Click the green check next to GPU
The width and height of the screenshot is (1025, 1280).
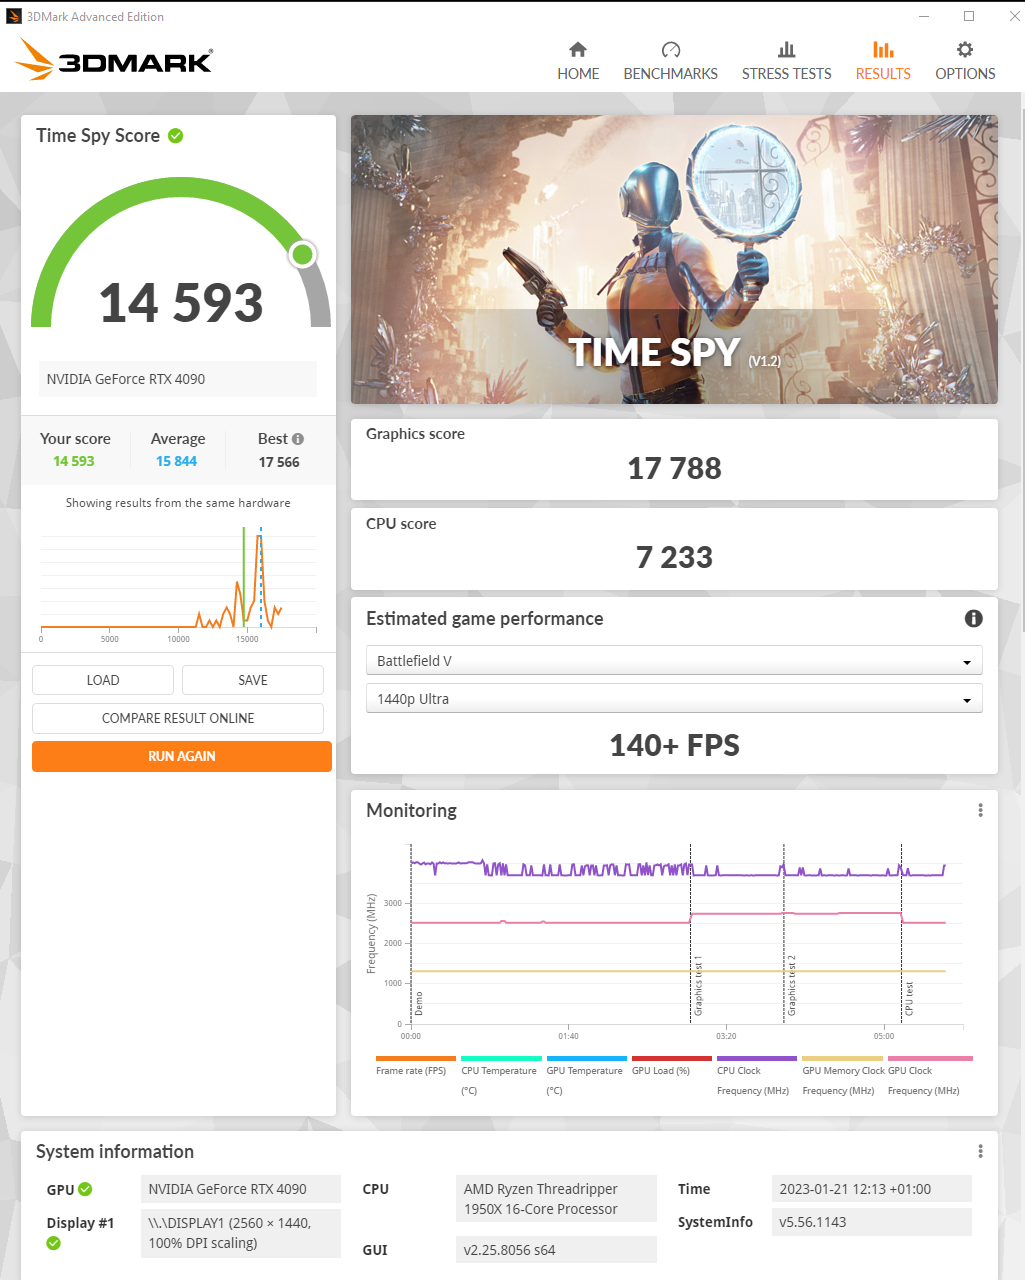coord(85,1189)
